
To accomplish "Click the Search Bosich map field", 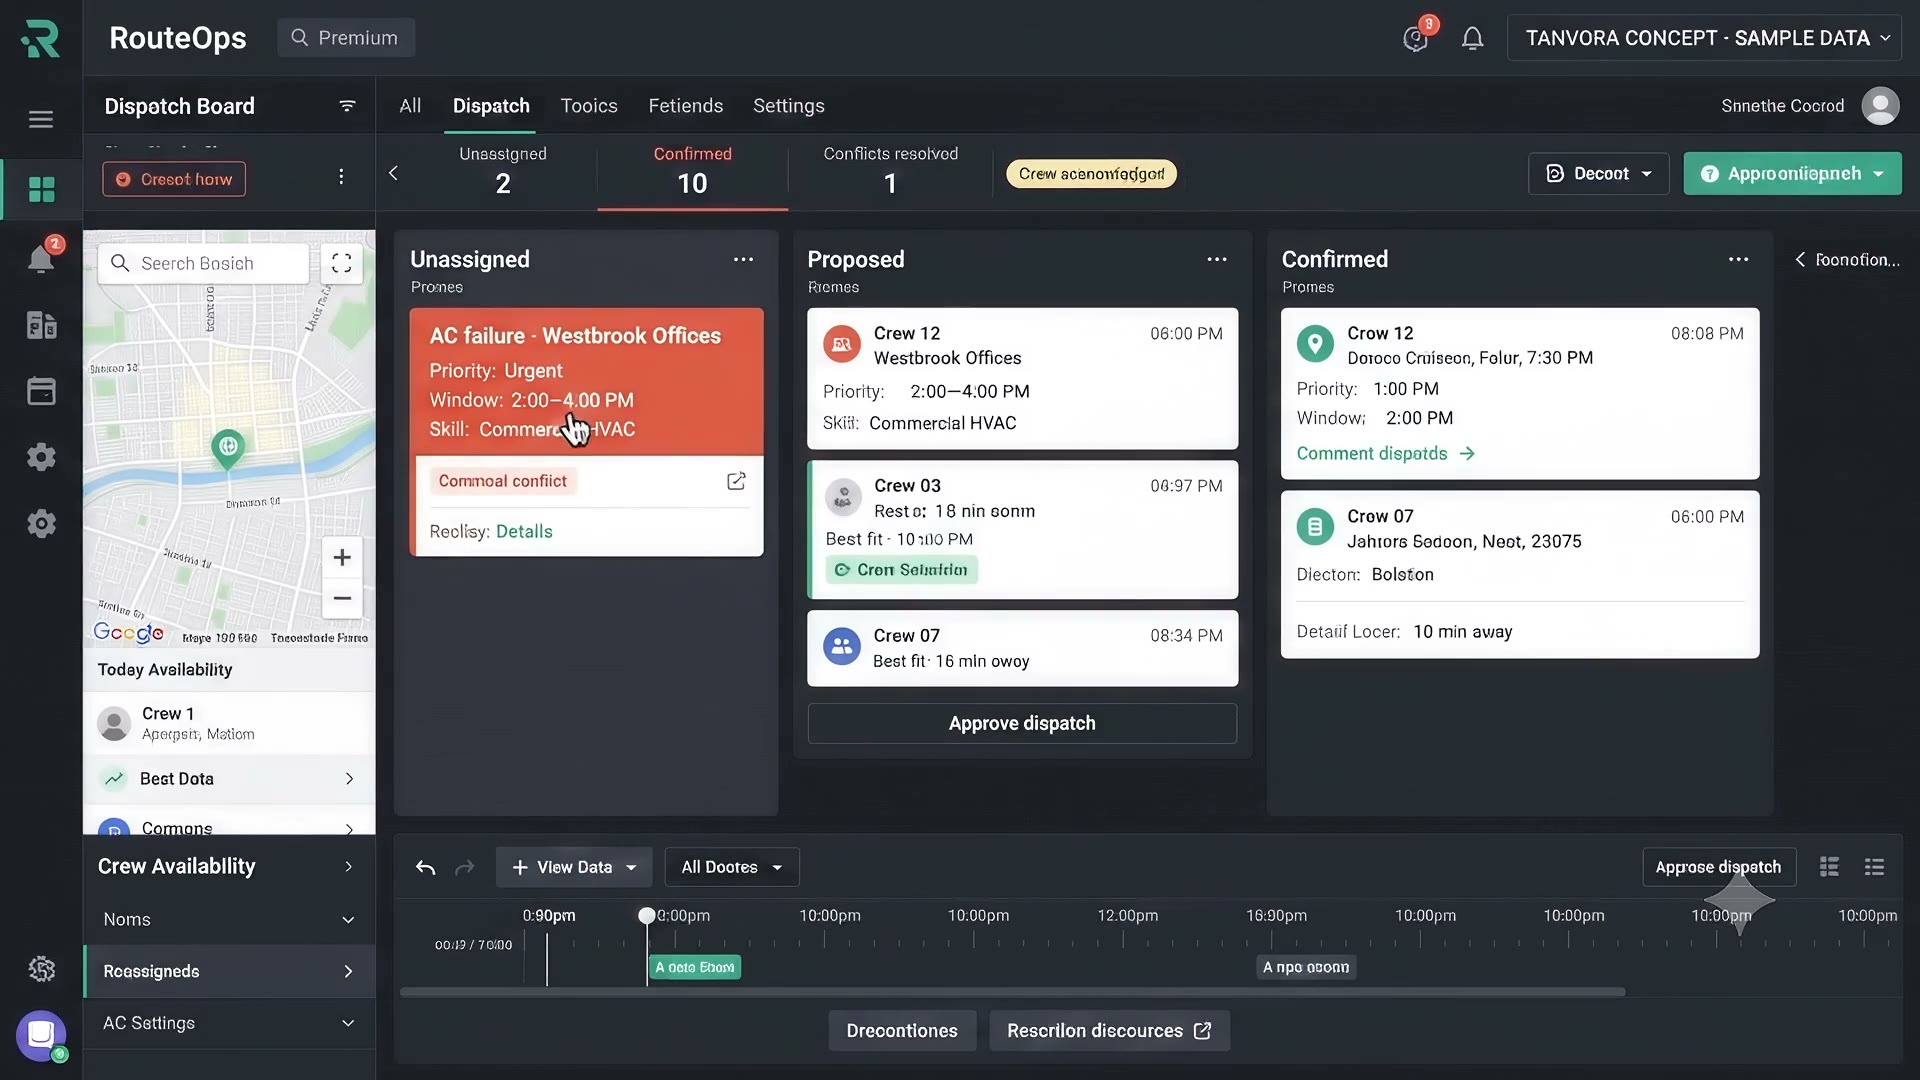I will pos(204,263).
